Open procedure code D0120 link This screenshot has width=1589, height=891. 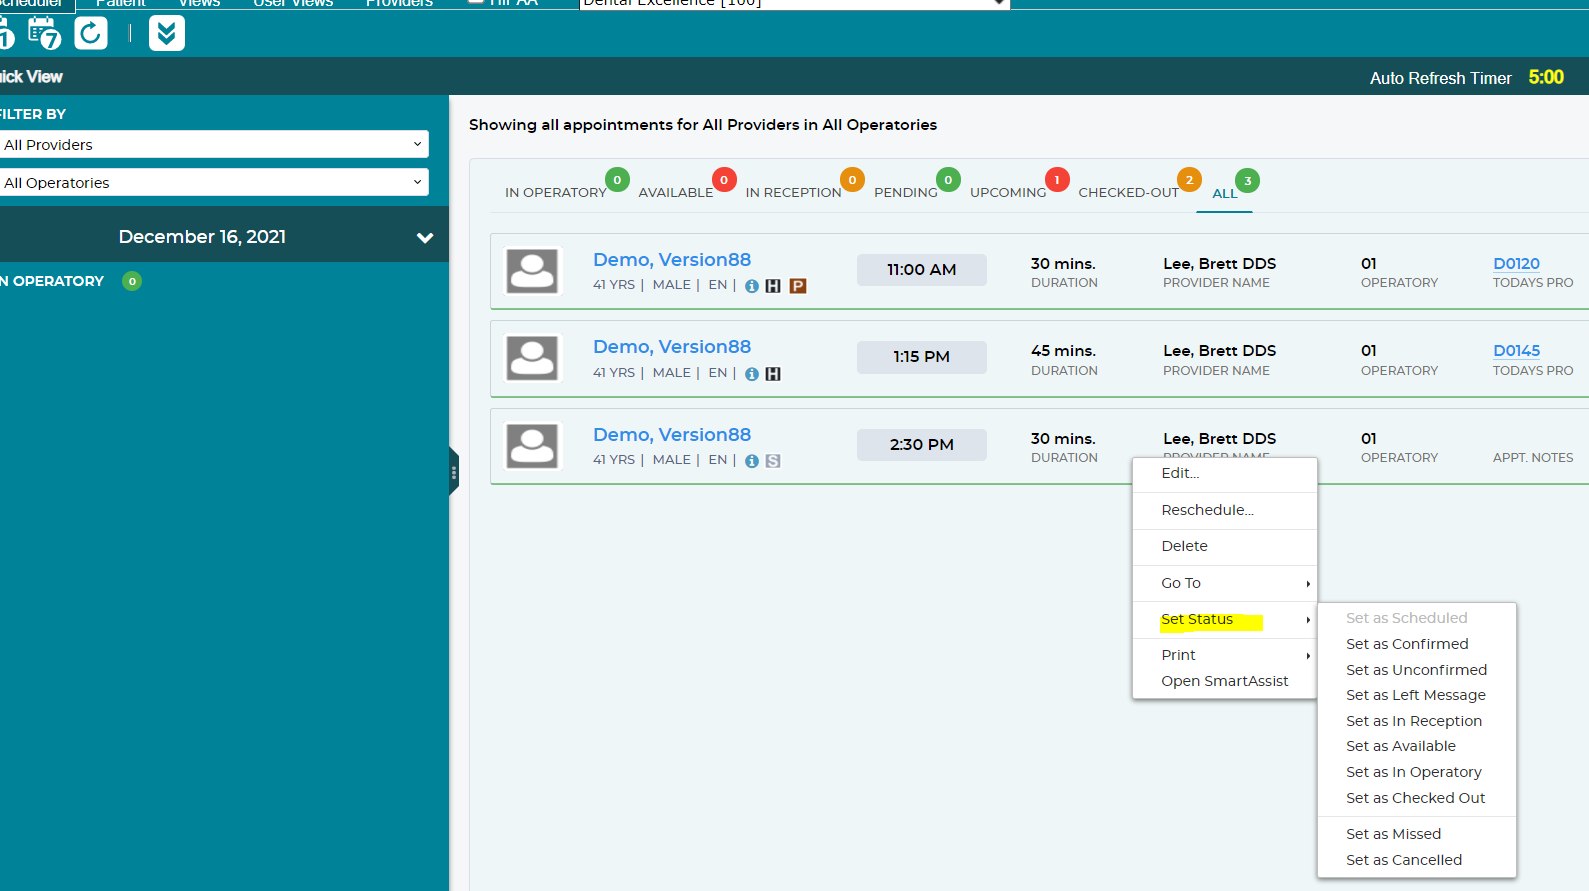1516,264
